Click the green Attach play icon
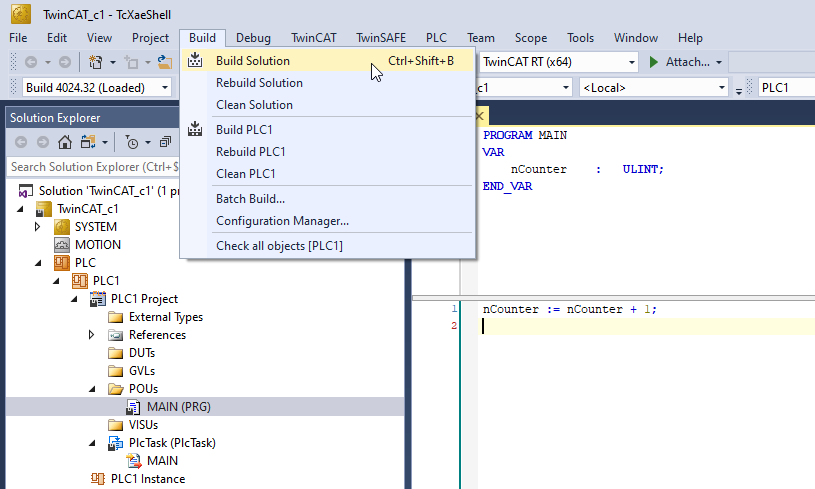Screen dimensions: 815x489 [x=653, y=62]
